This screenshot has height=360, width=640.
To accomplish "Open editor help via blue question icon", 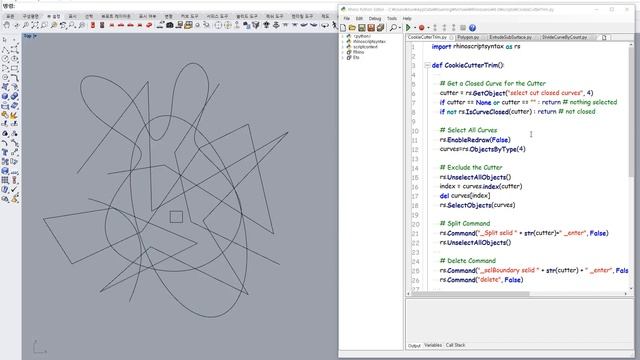I will (x=472, y=28).
